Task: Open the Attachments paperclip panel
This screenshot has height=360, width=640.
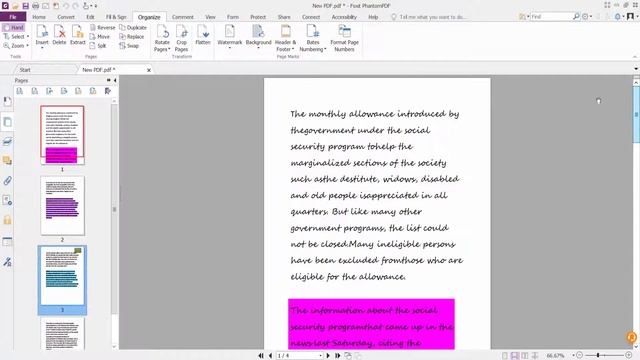Action: pyautogui.click(x=7, y=180)
